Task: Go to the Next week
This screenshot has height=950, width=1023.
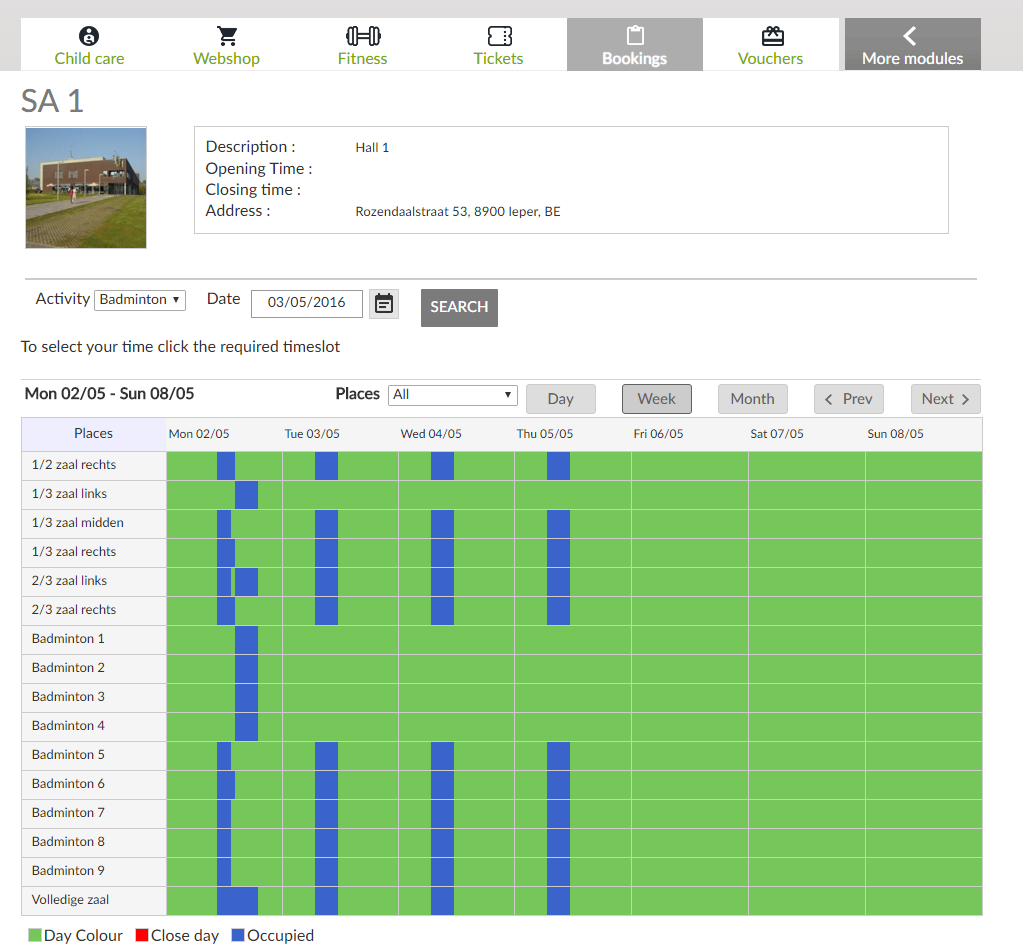Action: click(945, 399)
